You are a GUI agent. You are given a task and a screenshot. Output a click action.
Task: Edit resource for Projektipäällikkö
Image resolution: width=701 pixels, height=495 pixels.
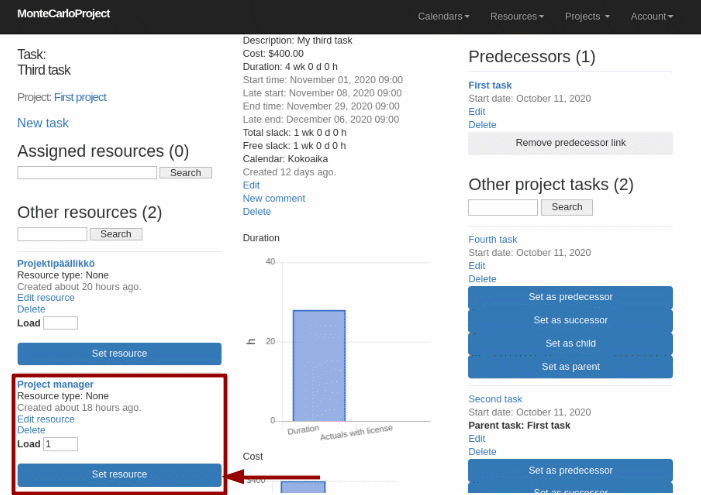click(x=46, y=298)
